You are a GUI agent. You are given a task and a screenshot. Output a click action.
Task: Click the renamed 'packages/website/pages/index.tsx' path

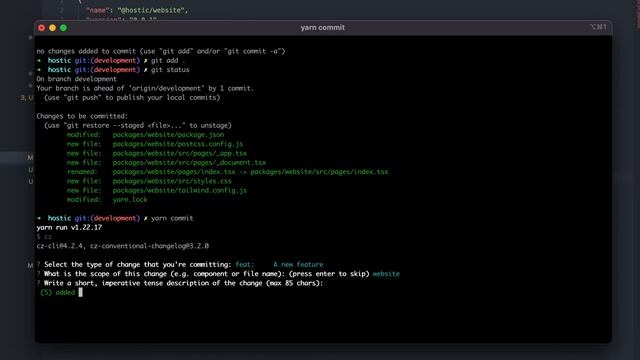174,172
